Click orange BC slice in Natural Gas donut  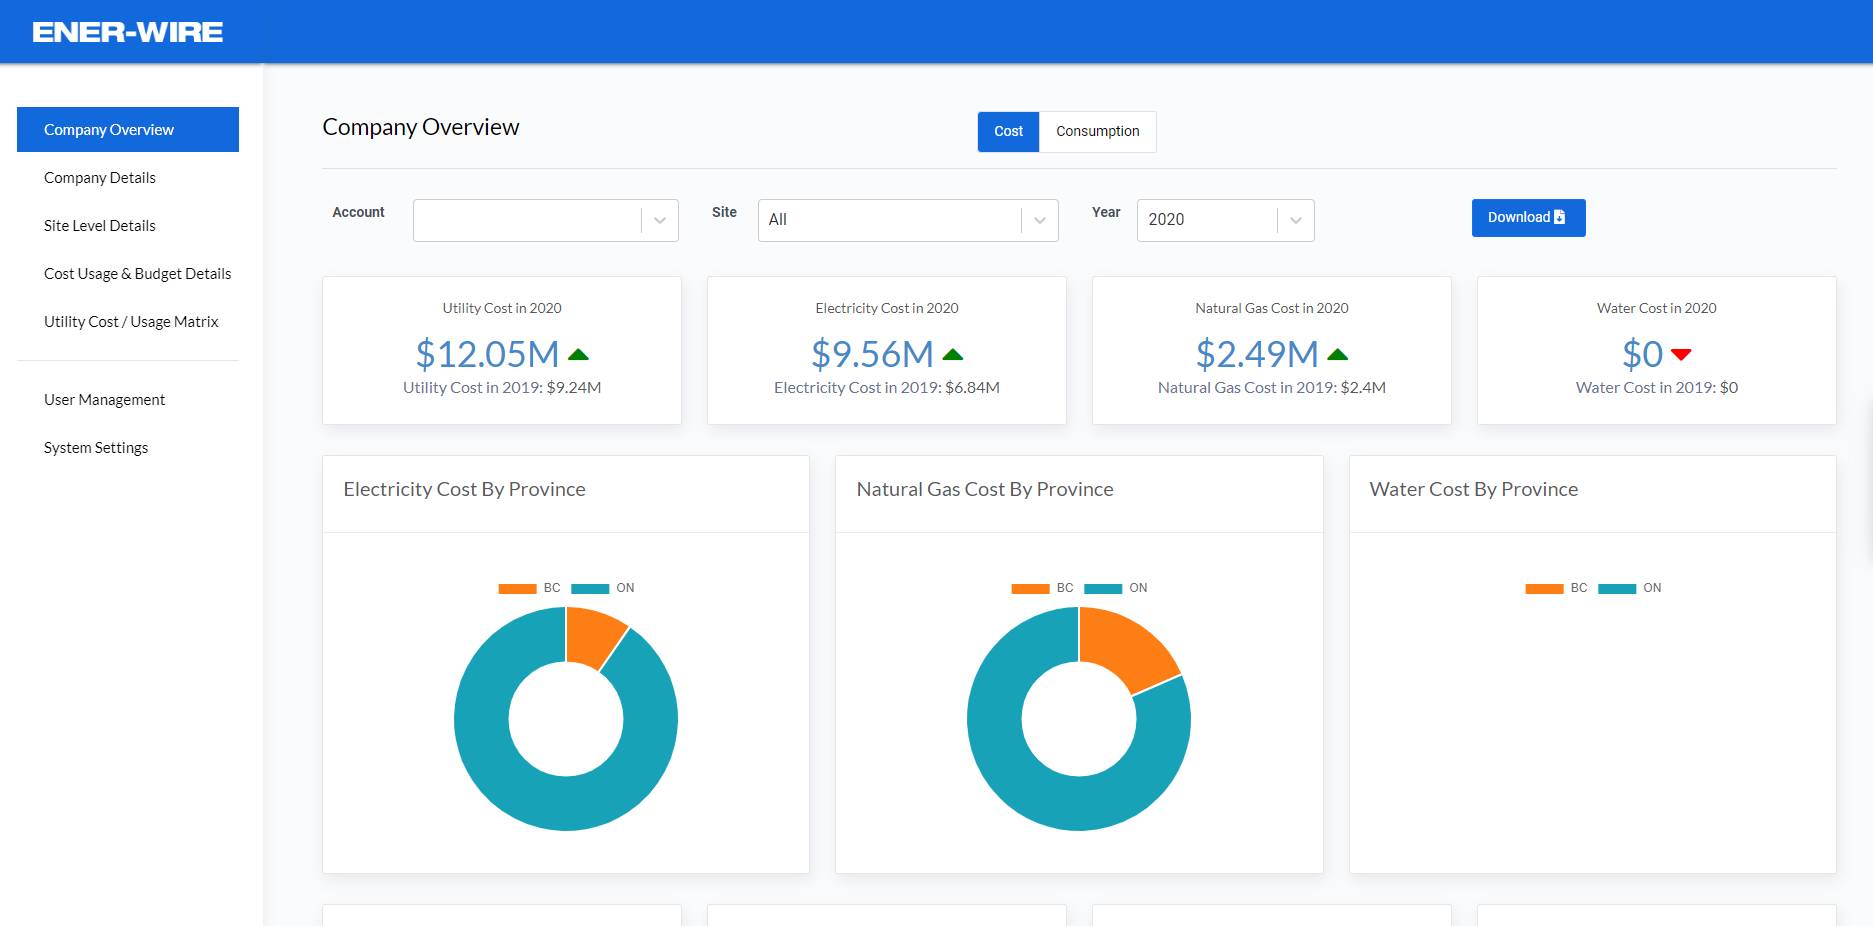[x=1125, y=648]
